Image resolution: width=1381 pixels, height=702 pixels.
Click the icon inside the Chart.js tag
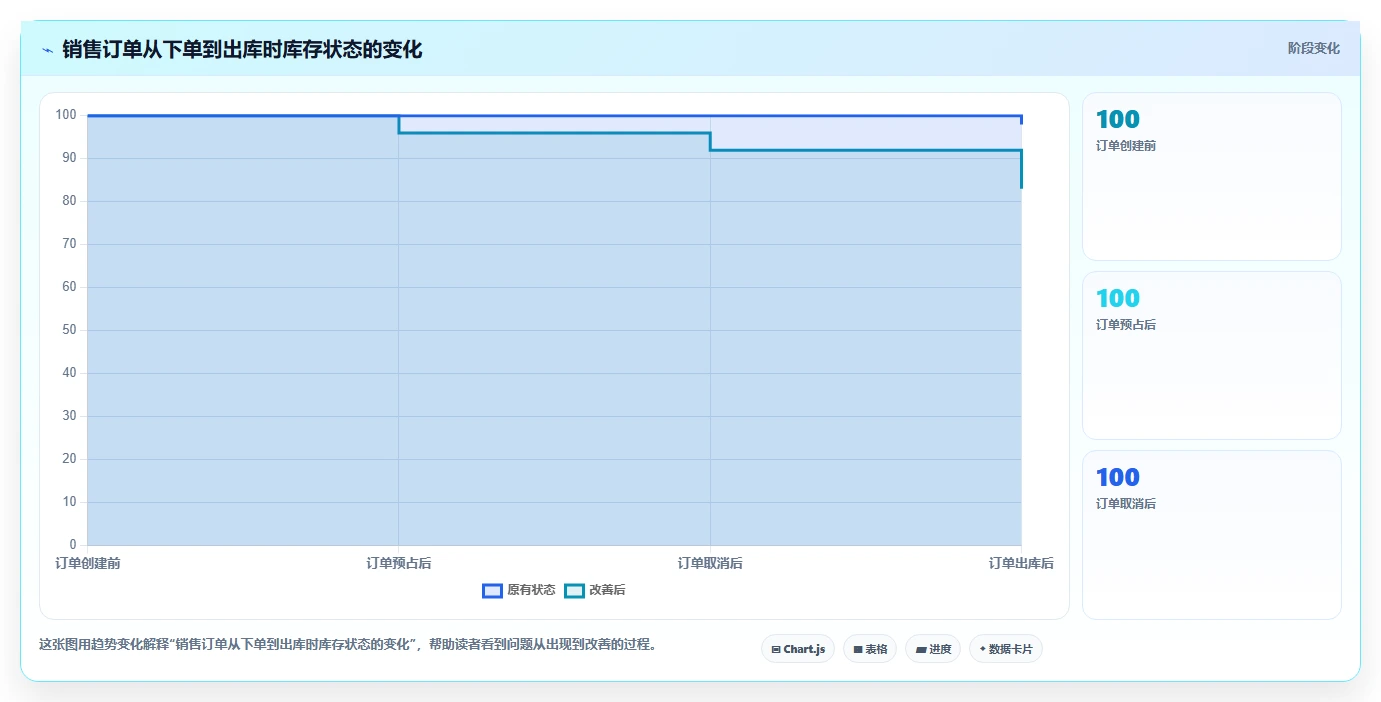tap(776, 649)
